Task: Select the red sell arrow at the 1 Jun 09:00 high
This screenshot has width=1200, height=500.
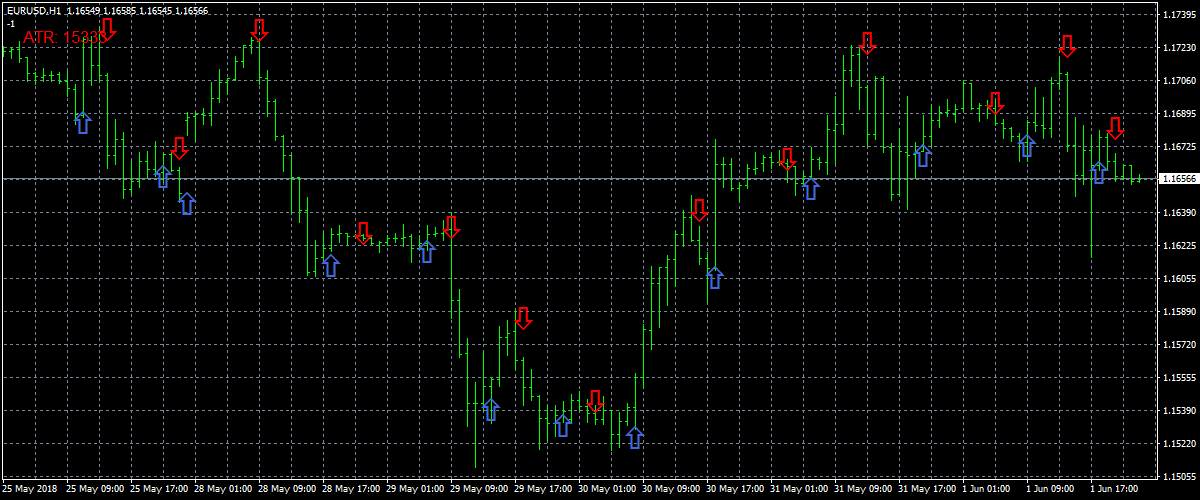Action: pos(1067,46)
